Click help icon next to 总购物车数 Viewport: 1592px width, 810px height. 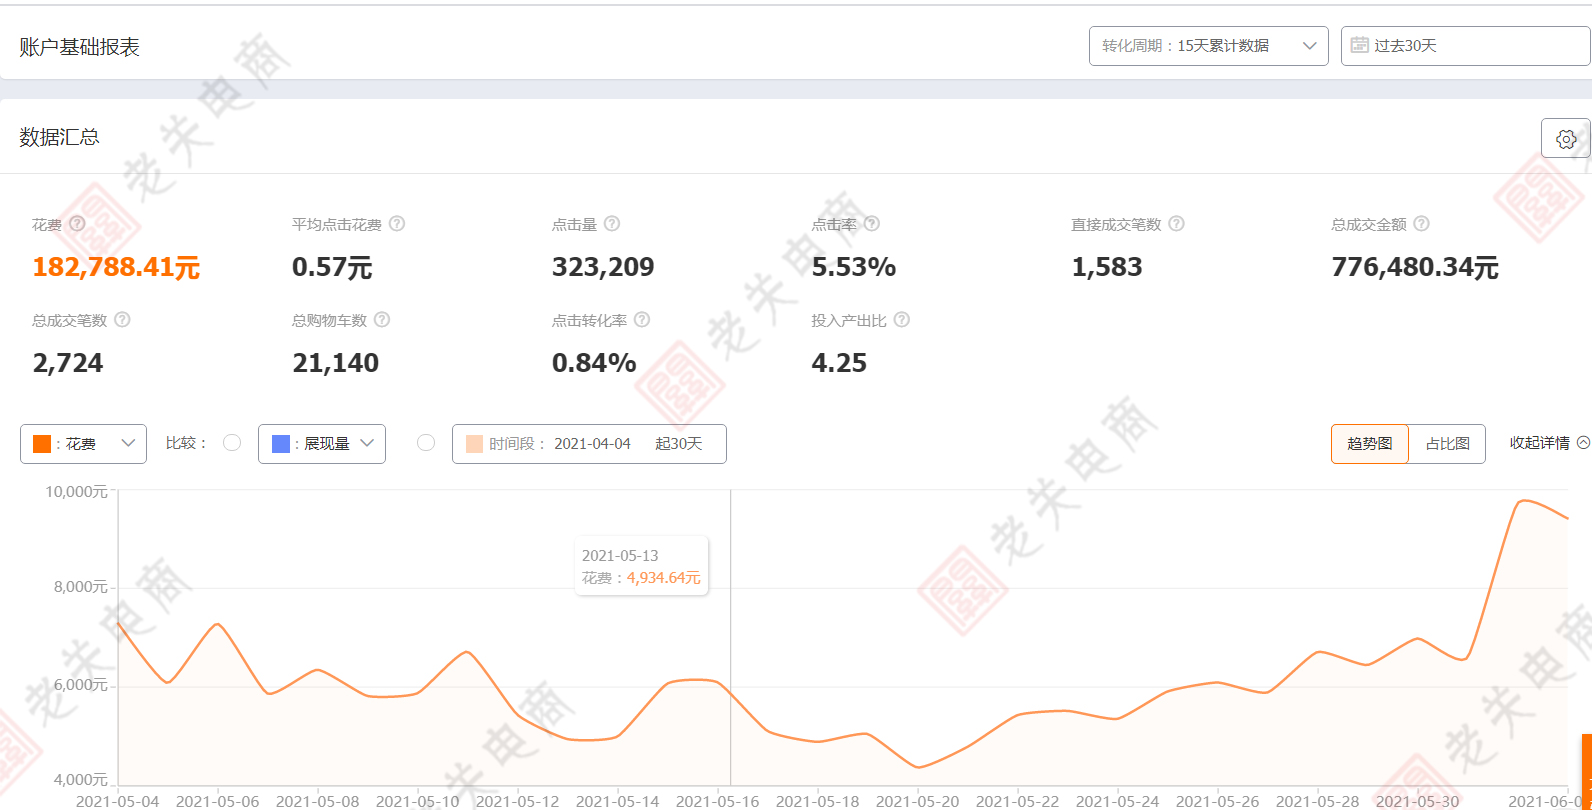click(x=382, y=320)
